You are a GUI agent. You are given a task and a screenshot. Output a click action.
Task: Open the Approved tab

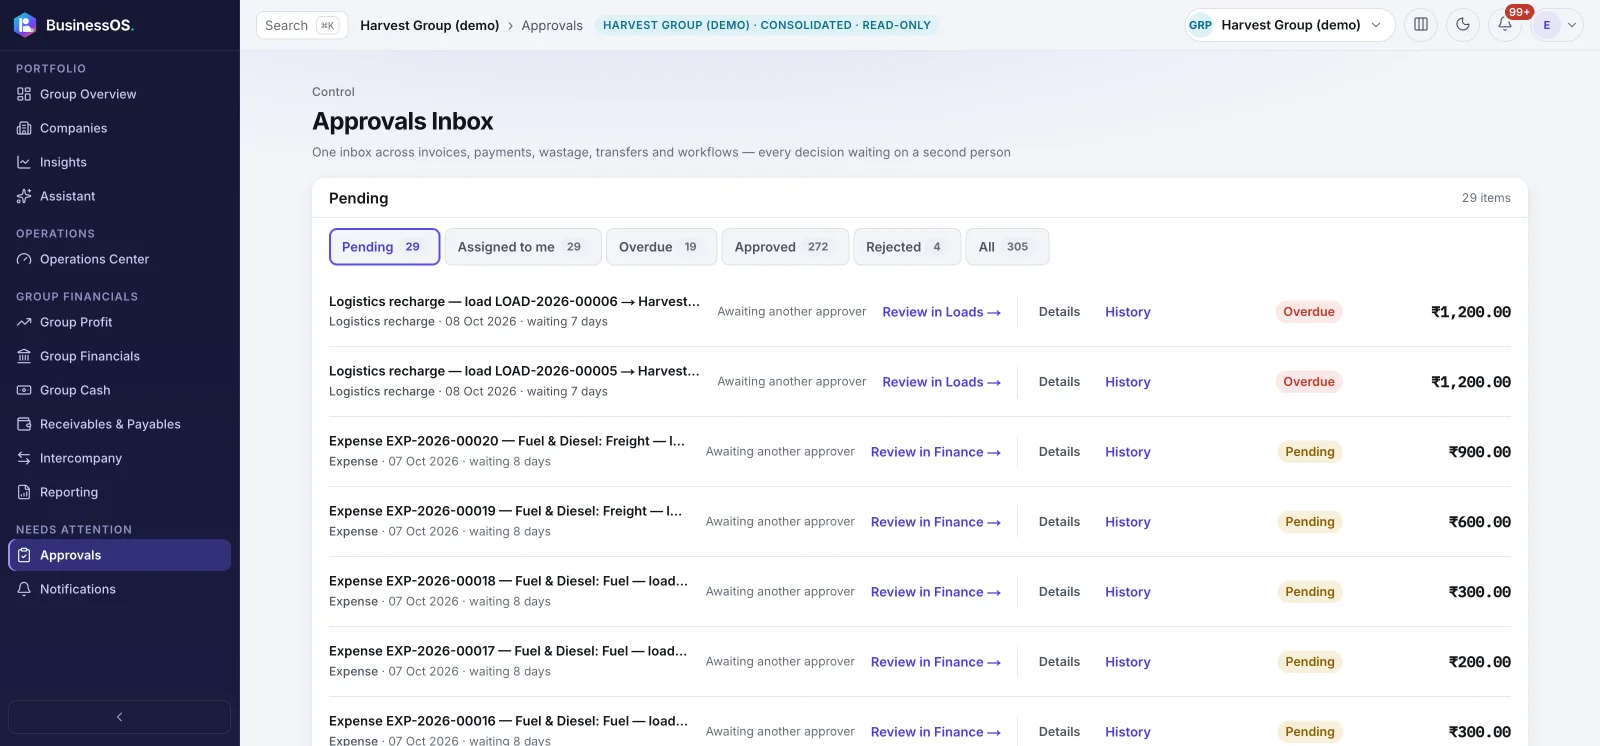pyautogui.click(x=785, y=247)
